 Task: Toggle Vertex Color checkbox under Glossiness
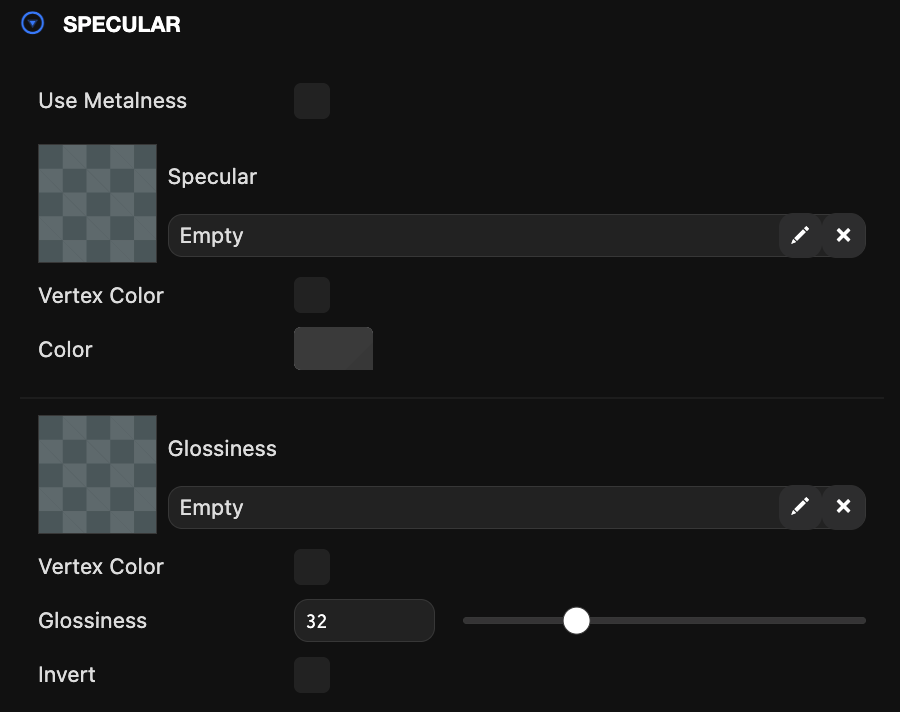point(312,567)
